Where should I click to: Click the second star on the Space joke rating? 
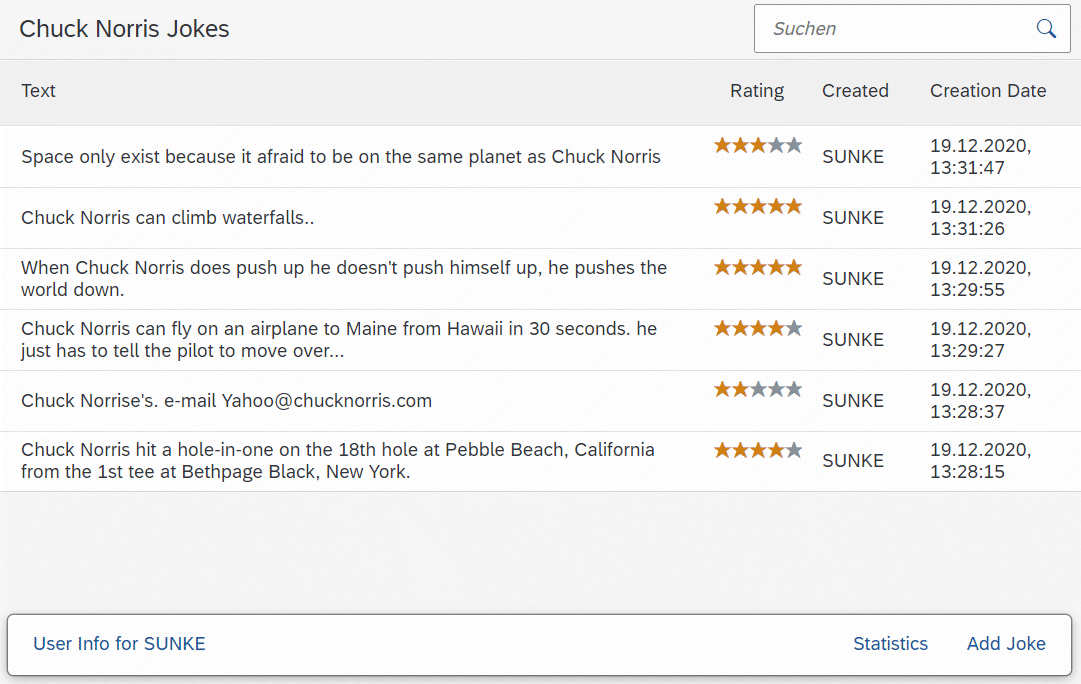click(740, 145)
